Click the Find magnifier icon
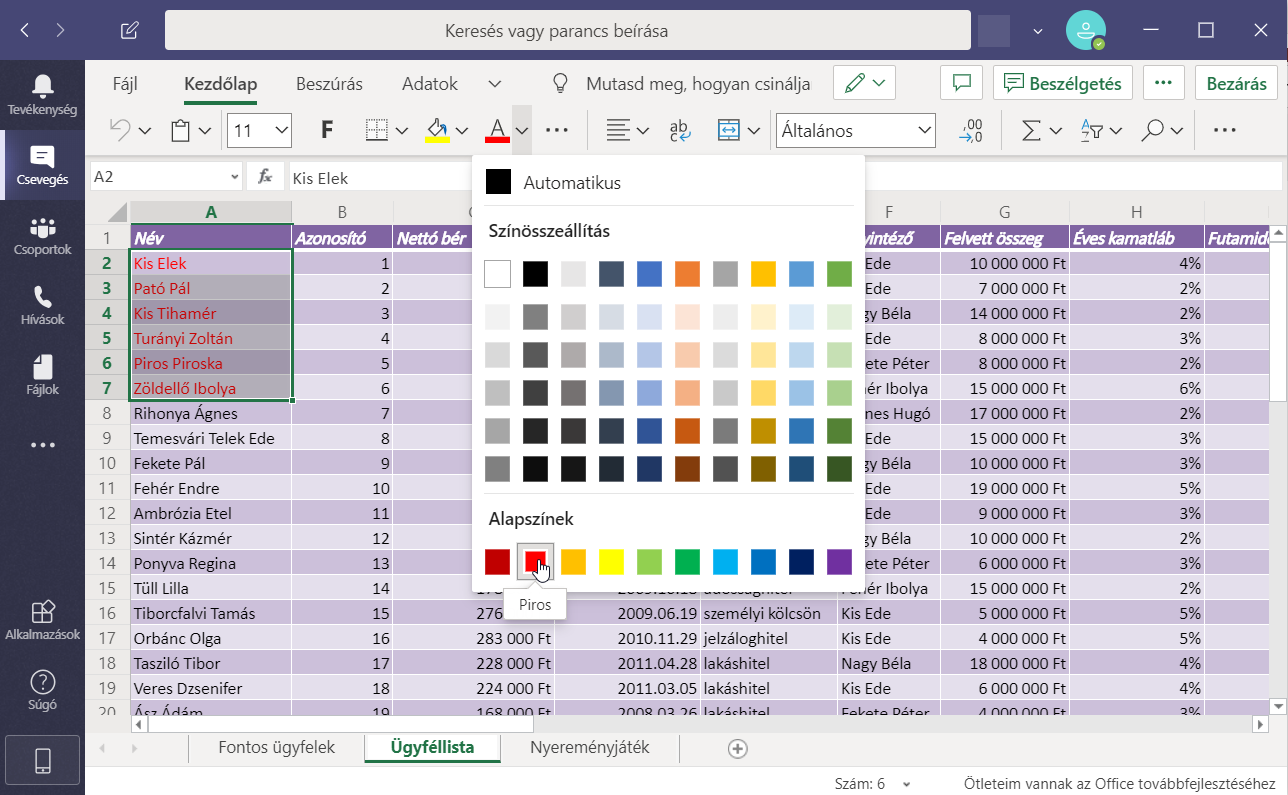This screenshot has width=1288, height=795. (1153, 130)
